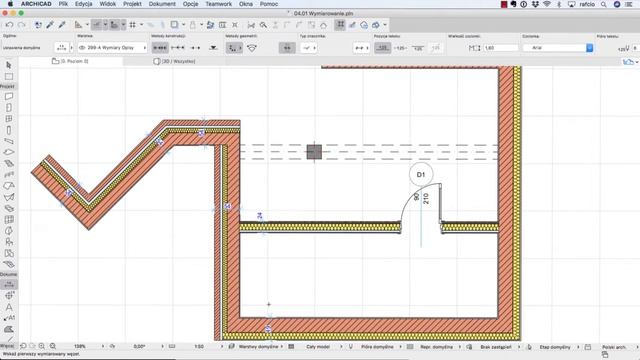Image resolution: width=640 pixels, height=360 pixels.
Task: Click Ustawienia domyślne settings button
Action: tap(21, 48)
